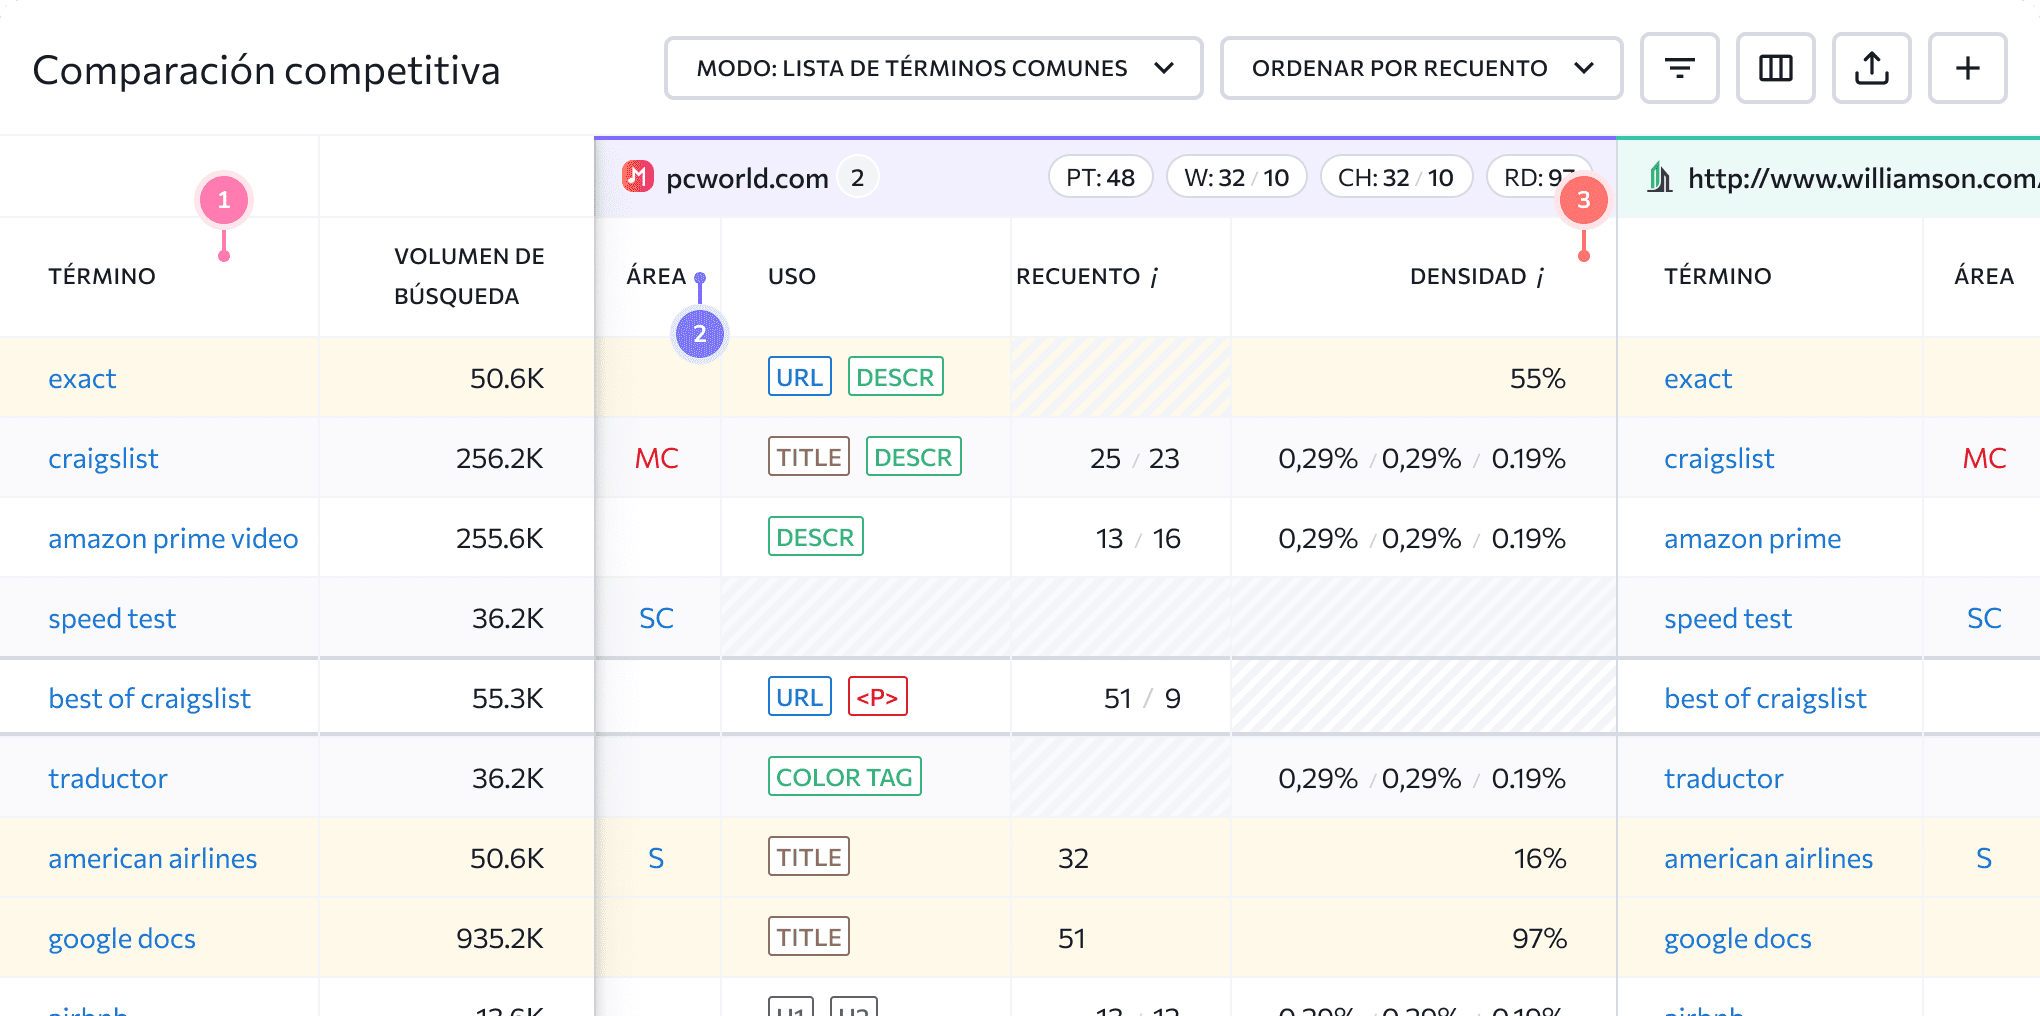Screen dimensions: 2040x1016
Task: Open speed test term under williamson
Action: coord(1728,618)
